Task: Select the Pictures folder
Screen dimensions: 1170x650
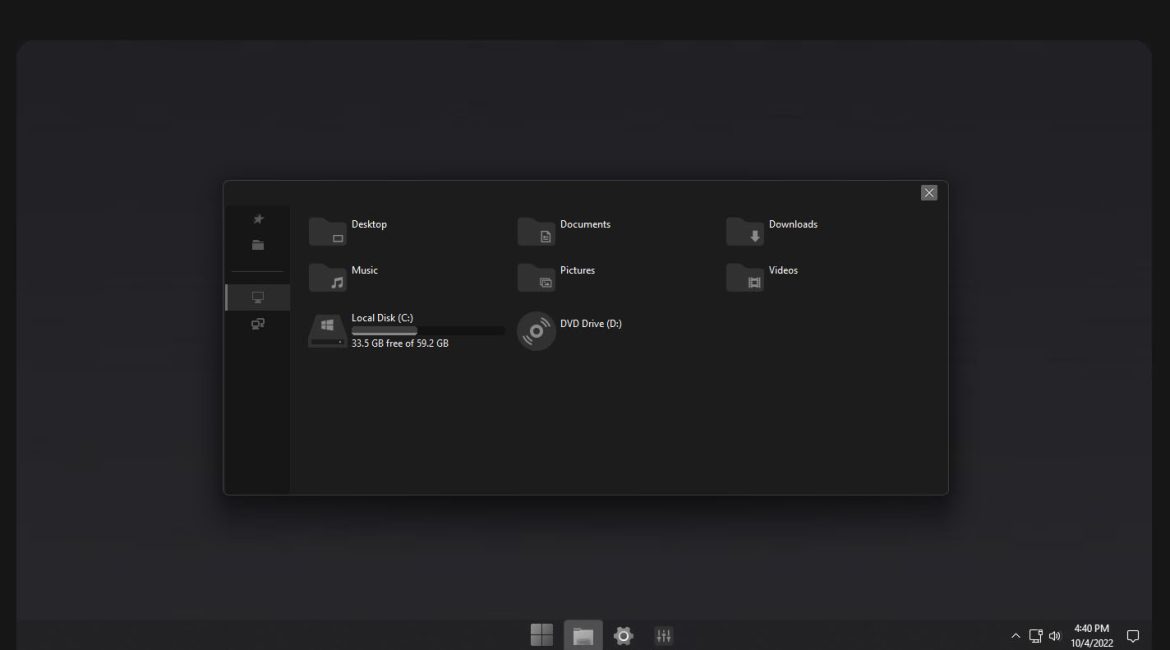Action: tap(536, 277)
